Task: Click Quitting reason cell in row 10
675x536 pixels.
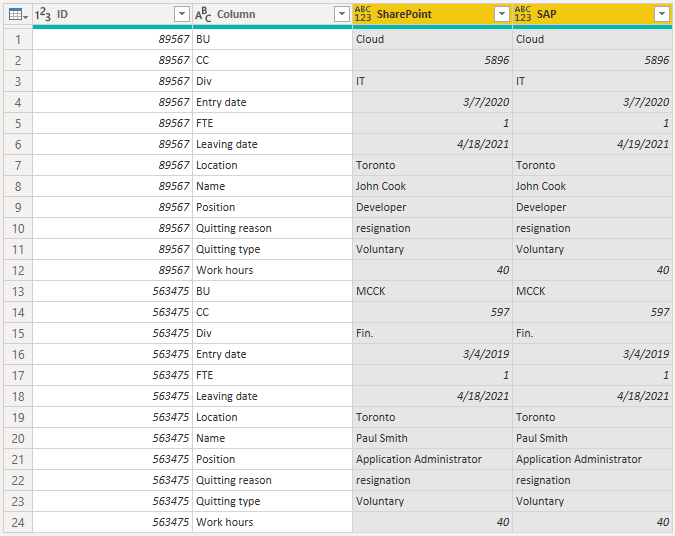Action: click(x=272, y=228)
